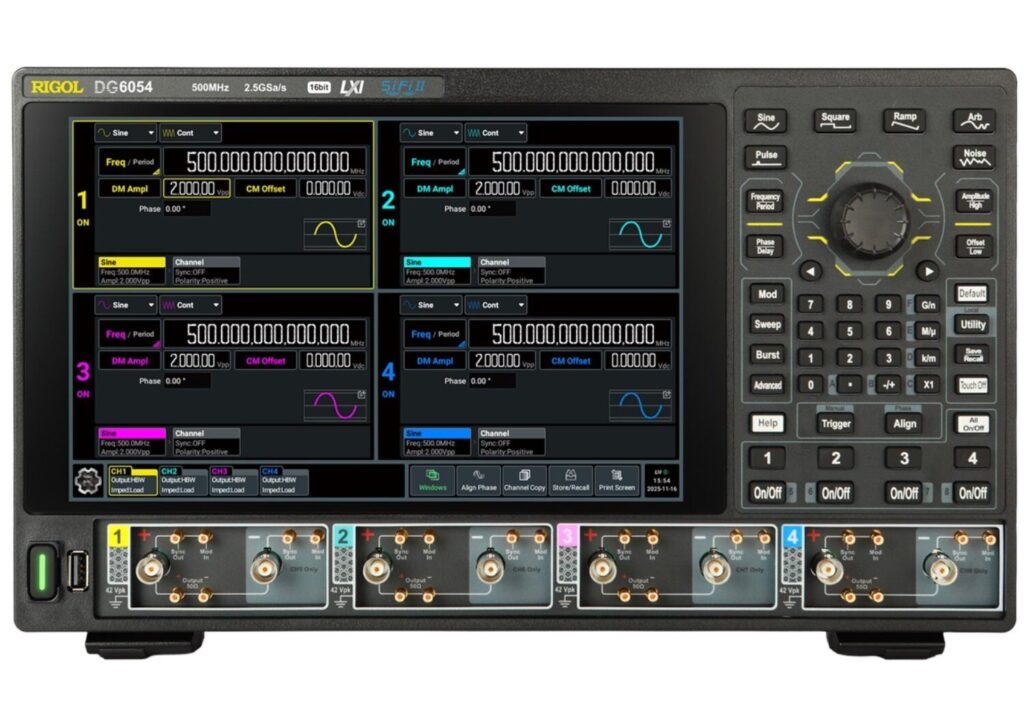Click the Help key
The height and width of the screenshot is (724, 1024).
click(767, 424)
